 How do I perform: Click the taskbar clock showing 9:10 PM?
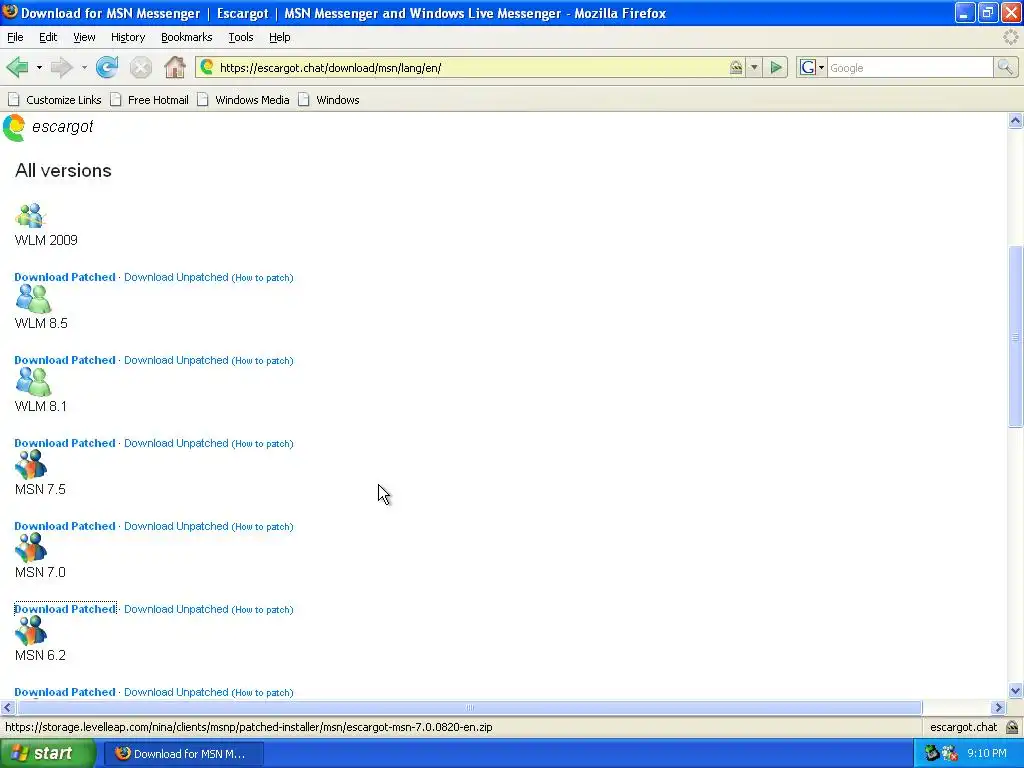click(987, 753)
